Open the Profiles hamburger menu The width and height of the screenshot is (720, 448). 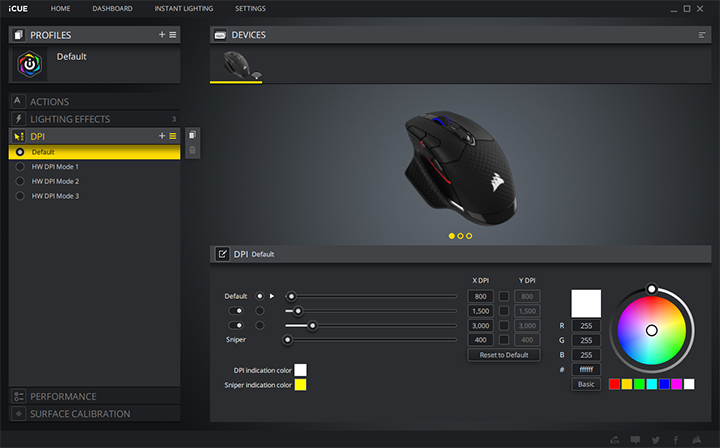173,35
